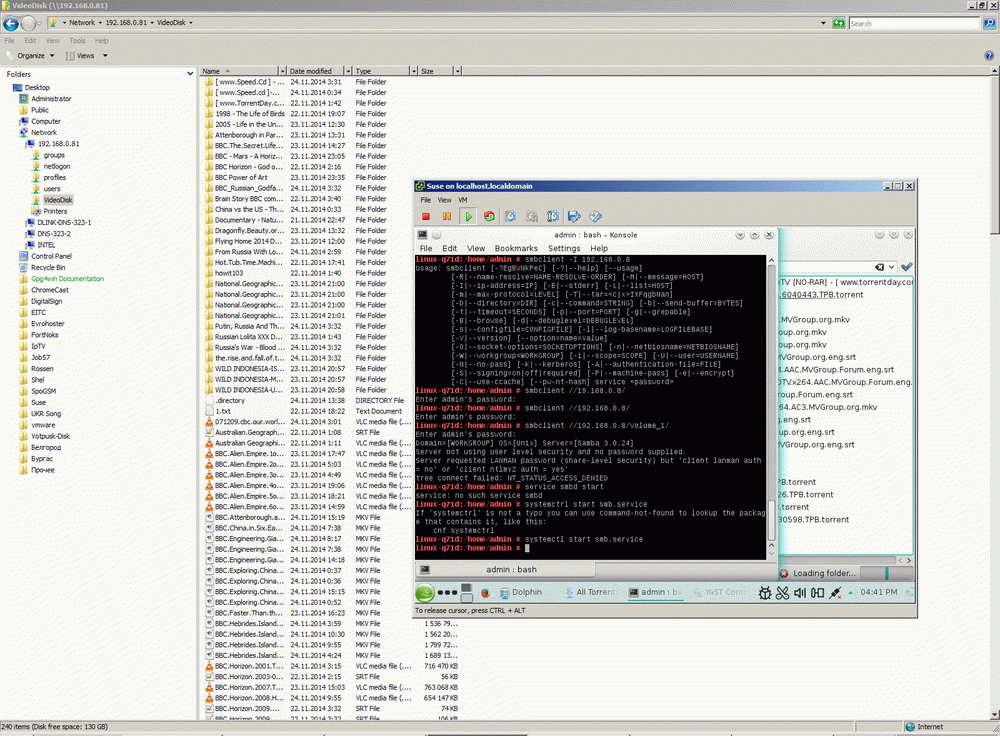Viewport: 1000px width, 736px height.
Task: Sort files by Date modified column
Action: (310, 72)
